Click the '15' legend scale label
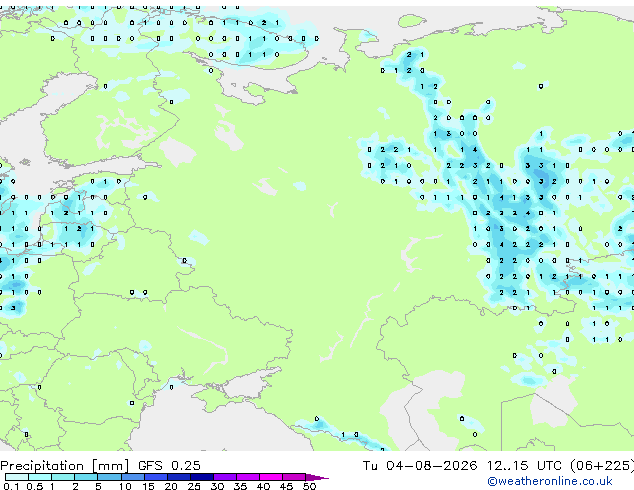634x490 pixels. (x=148, y=486)
